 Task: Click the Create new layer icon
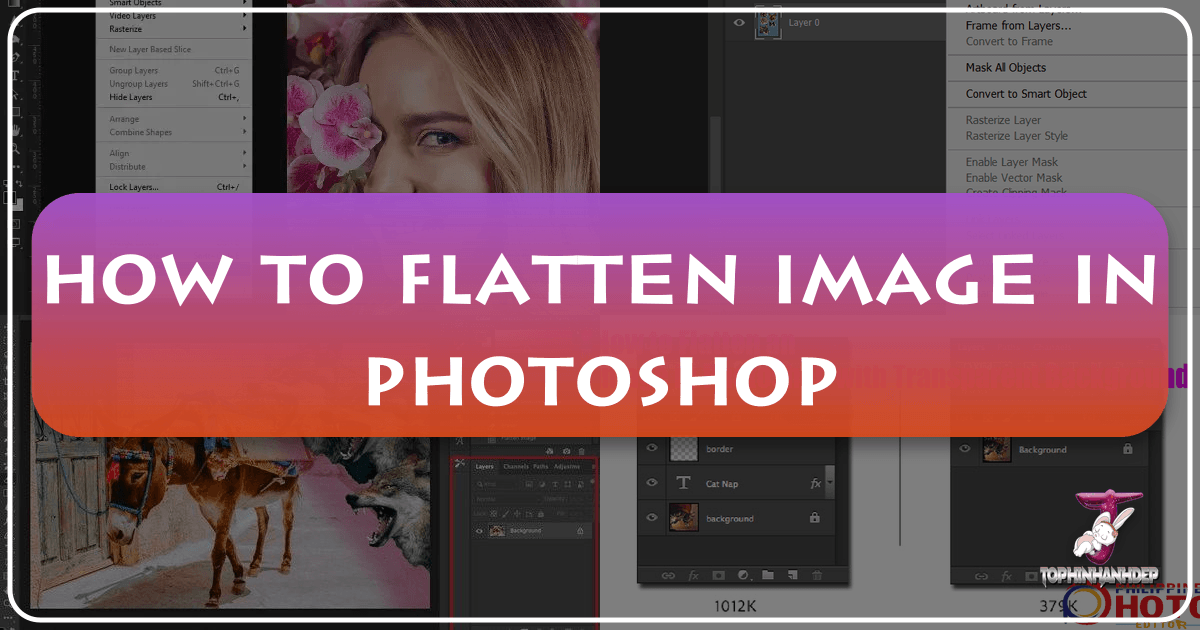[793, 575]
